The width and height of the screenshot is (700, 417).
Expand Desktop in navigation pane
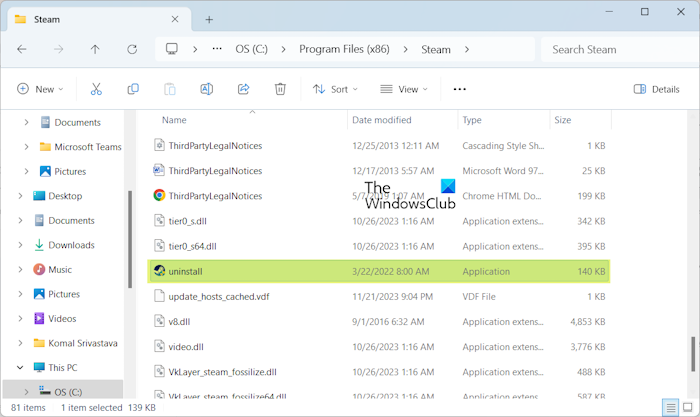[x=20, y=196]
